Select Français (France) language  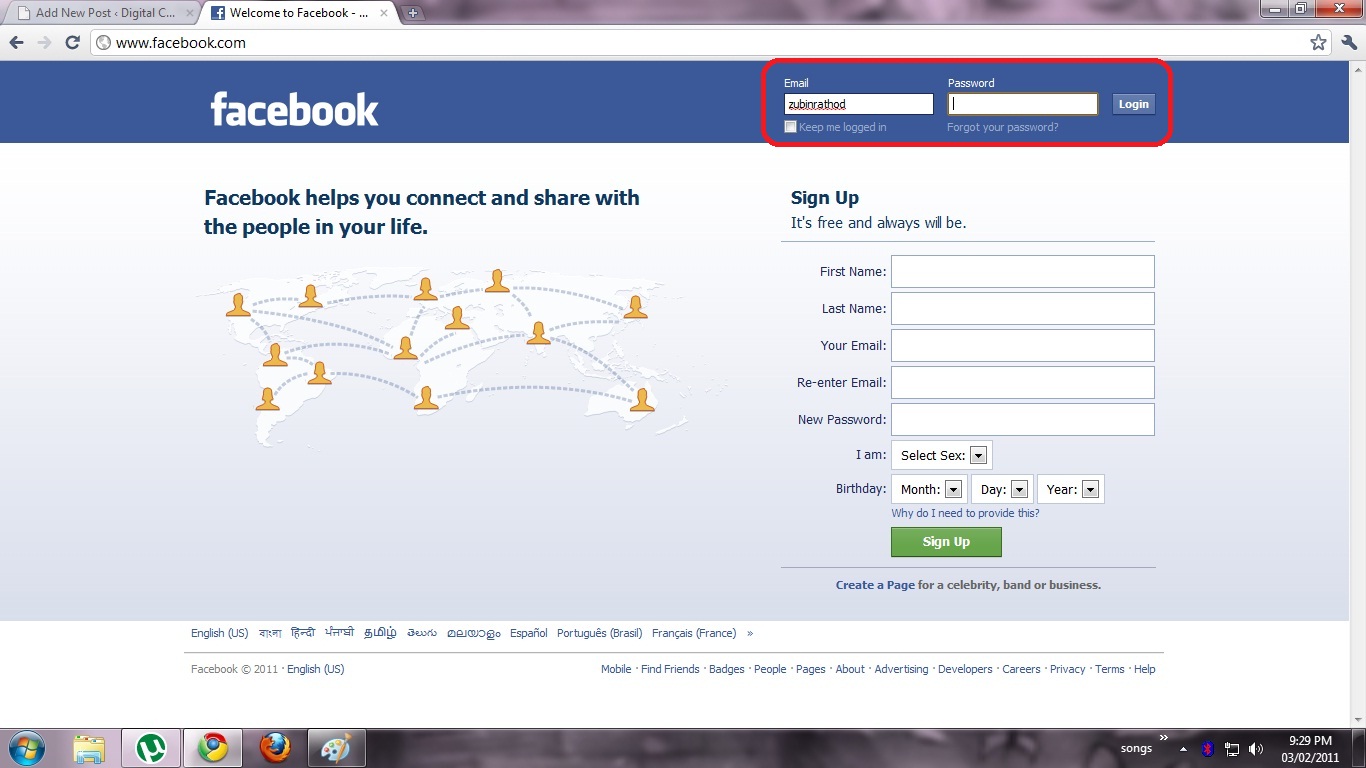pos(694,633)
